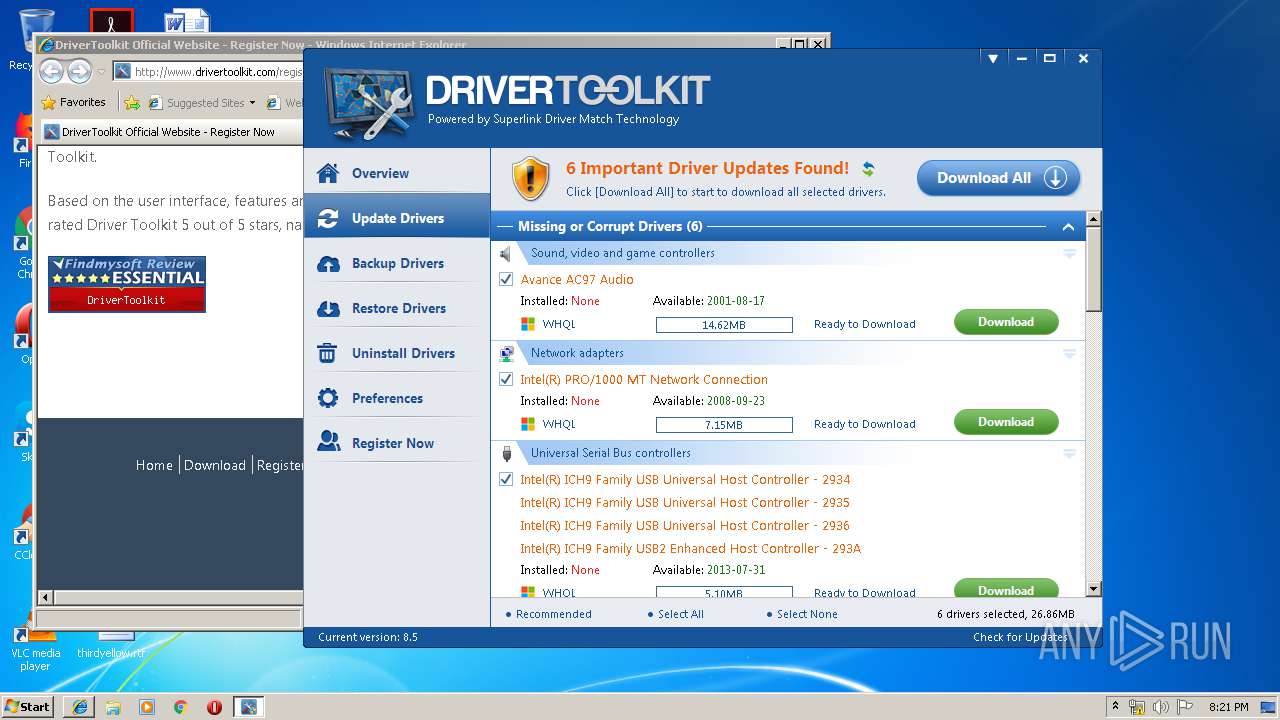Click the Network adapters category icon

pyautogui.click(x=506, y=353)
